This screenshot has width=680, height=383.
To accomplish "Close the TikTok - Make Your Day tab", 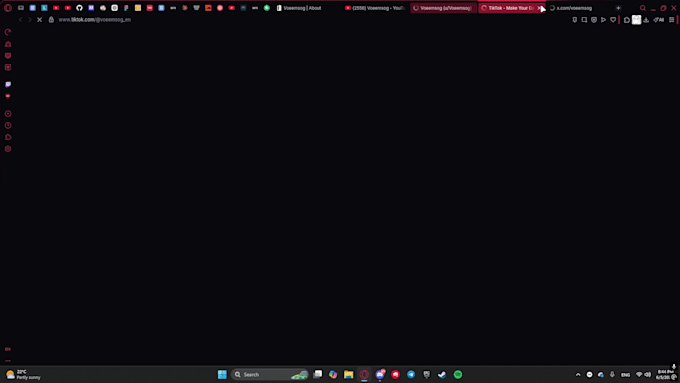I will click(539, 8).
